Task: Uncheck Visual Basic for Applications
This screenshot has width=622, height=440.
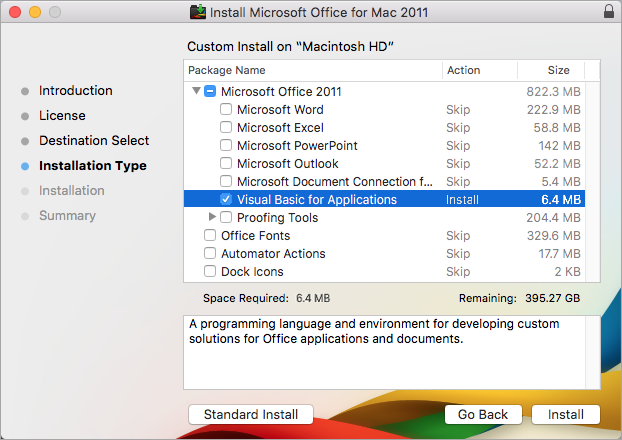Action: coord(226,200)
